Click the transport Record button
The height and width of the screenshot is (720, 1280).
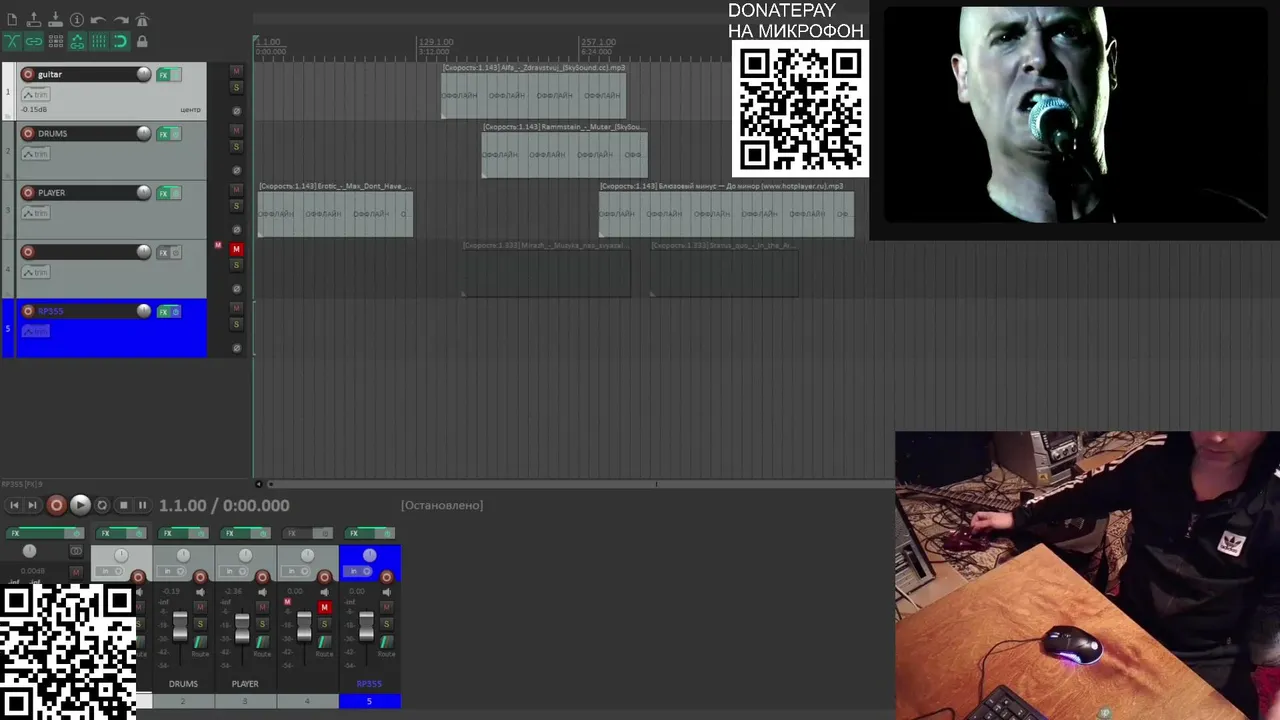pyautogui.click(x=56, y=506)
